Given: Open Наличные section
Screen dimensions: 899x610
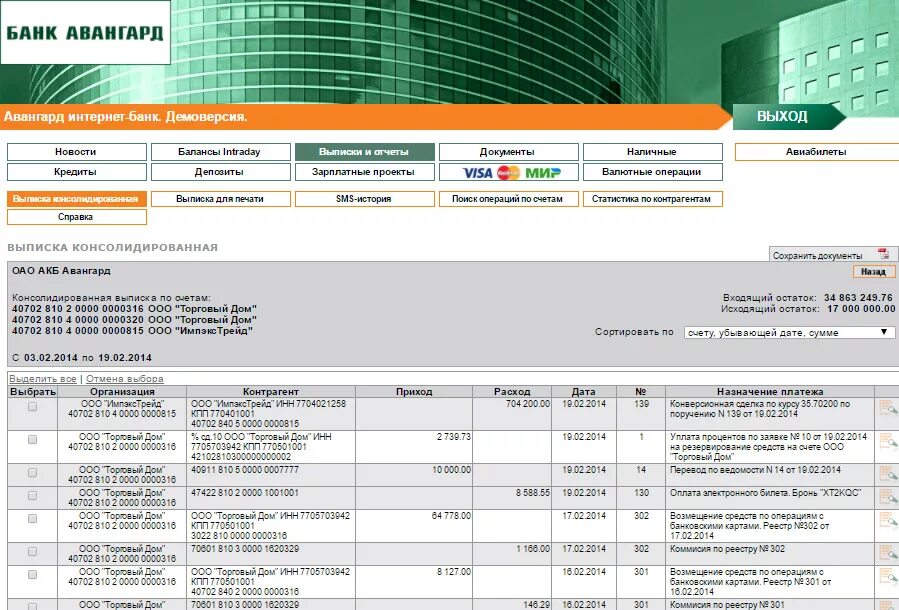Looking at the screenshot, I should (652, 152).
